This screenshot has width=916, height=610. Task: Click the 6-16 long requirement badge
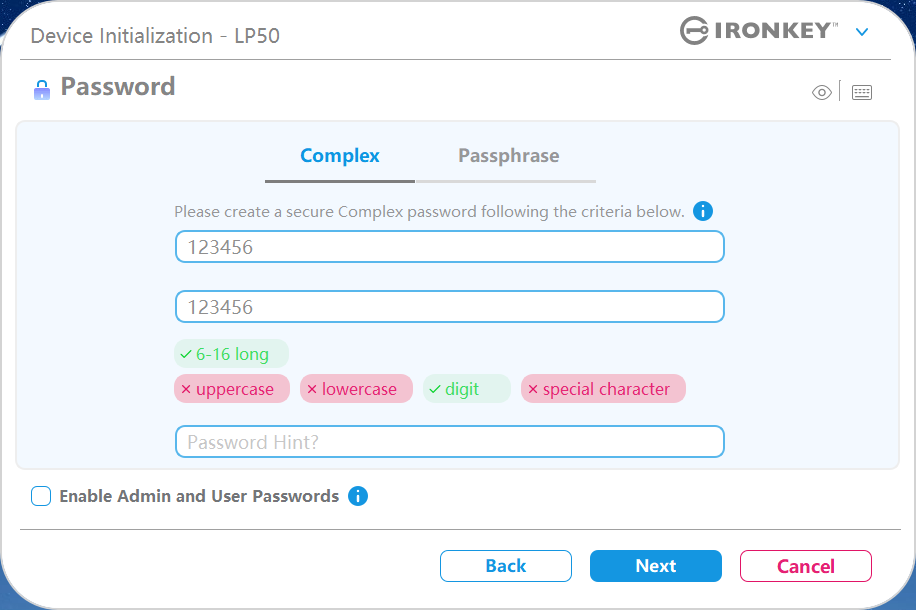click(231, 354)
